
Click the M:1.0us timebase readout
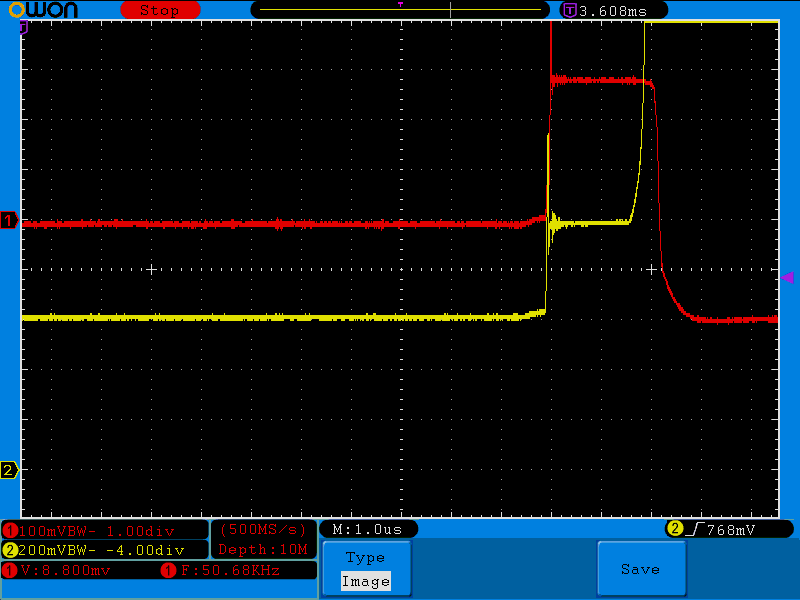pos(367,529)
